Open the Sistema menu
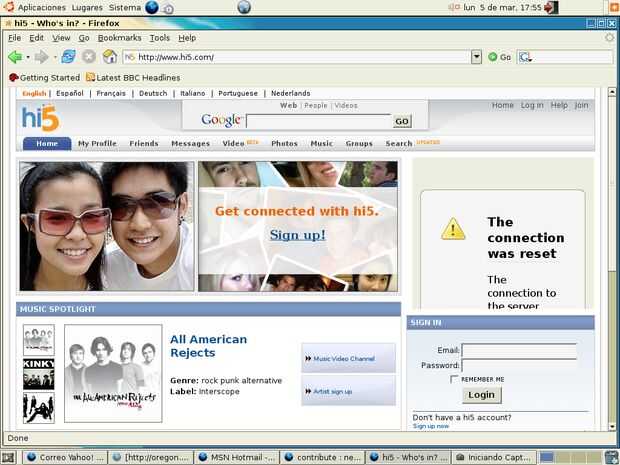 [x=125, y=7]
